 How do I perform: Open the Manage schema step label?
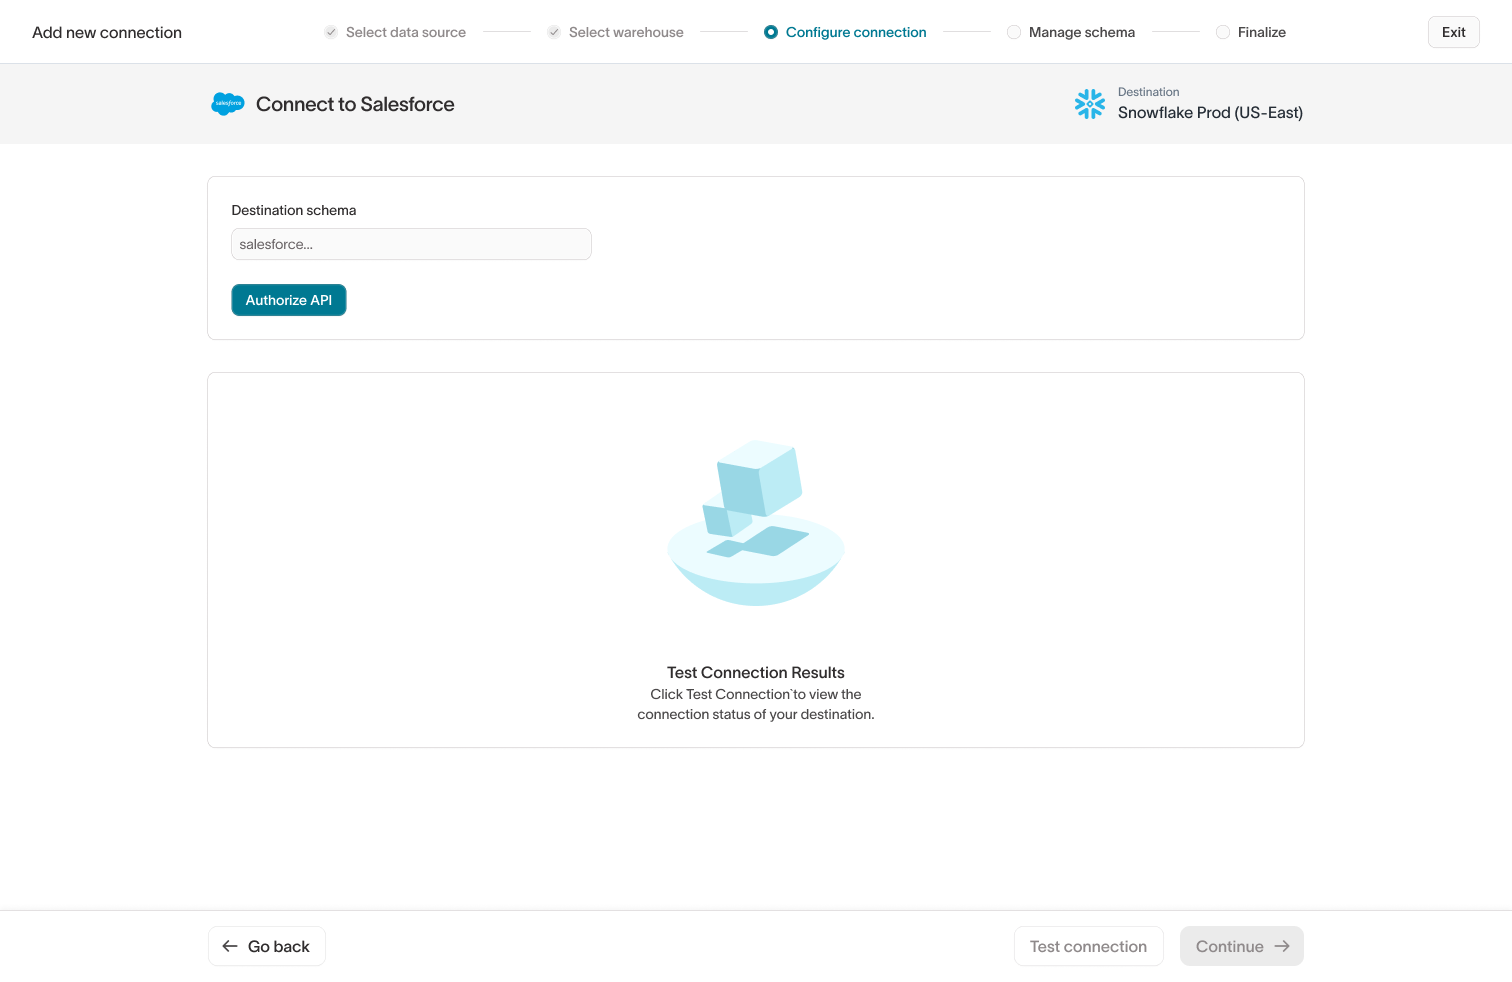tap(1081, 32)
